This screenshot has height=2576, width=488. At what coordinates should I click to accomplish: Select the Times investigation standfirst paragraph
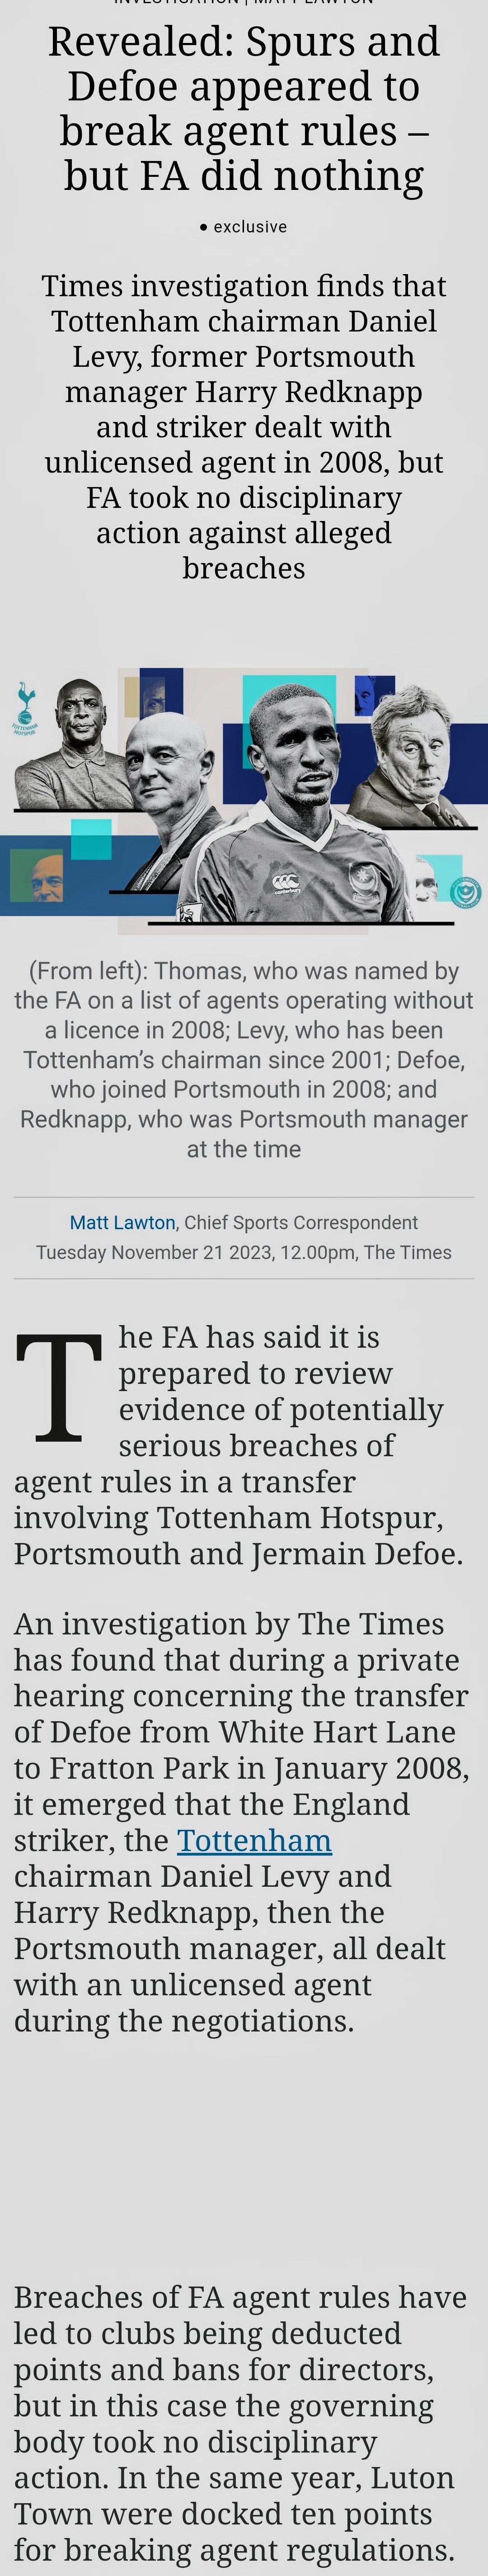[244, 427]
